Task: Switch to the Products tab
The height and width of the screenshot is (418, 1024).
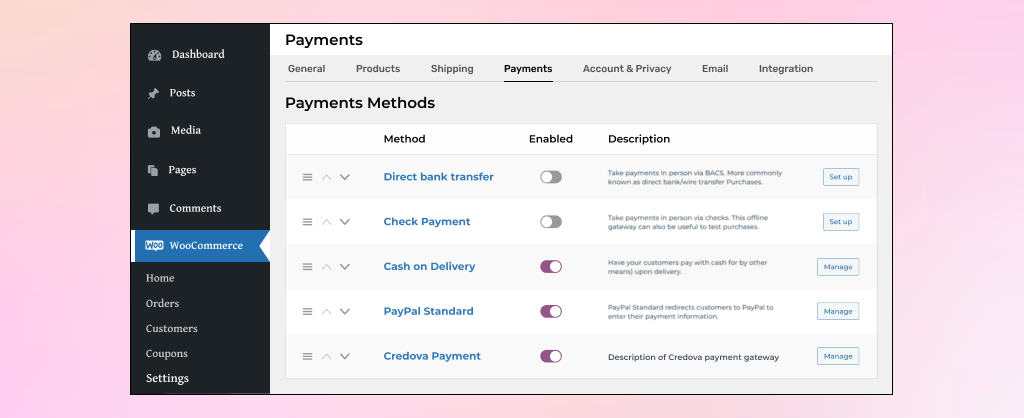Action: coord(378,69)
